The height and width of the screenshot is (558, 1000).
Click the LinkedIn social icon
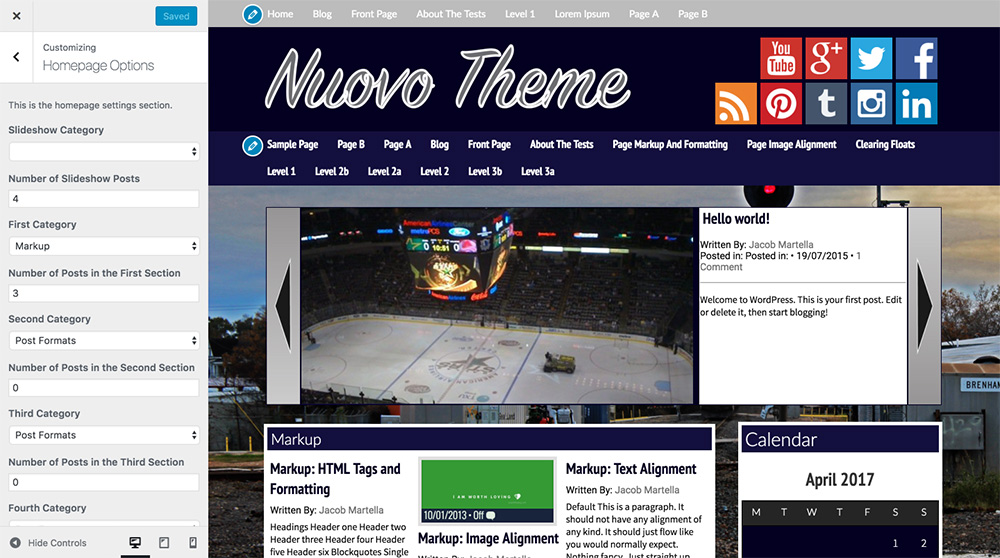click(916, 103)
